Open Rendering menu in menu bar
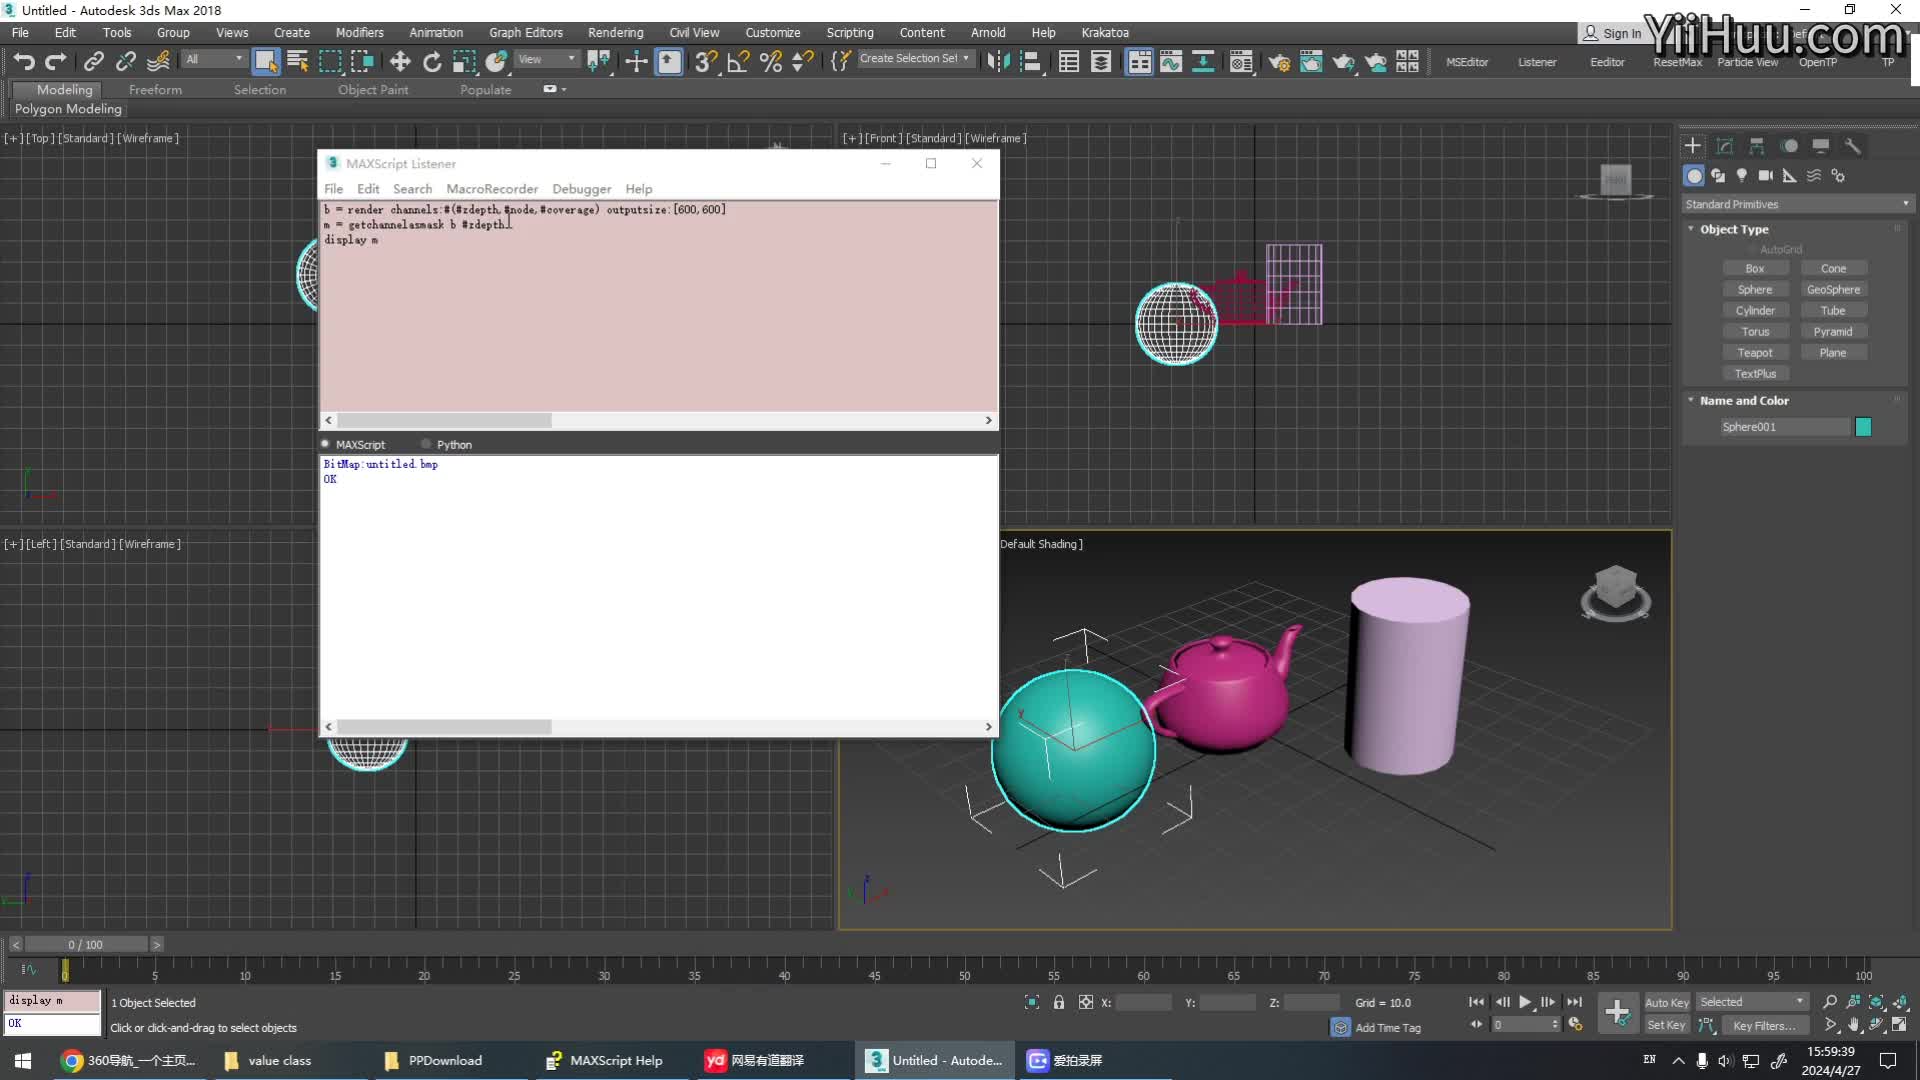The image size is (1920, 1080). coord(615,32)
